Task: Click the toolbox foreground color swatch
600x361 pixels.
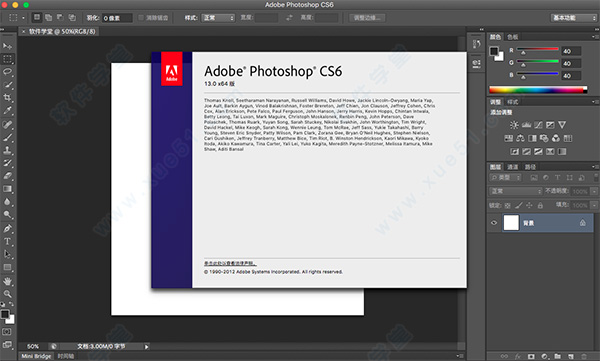Action: 5,314
